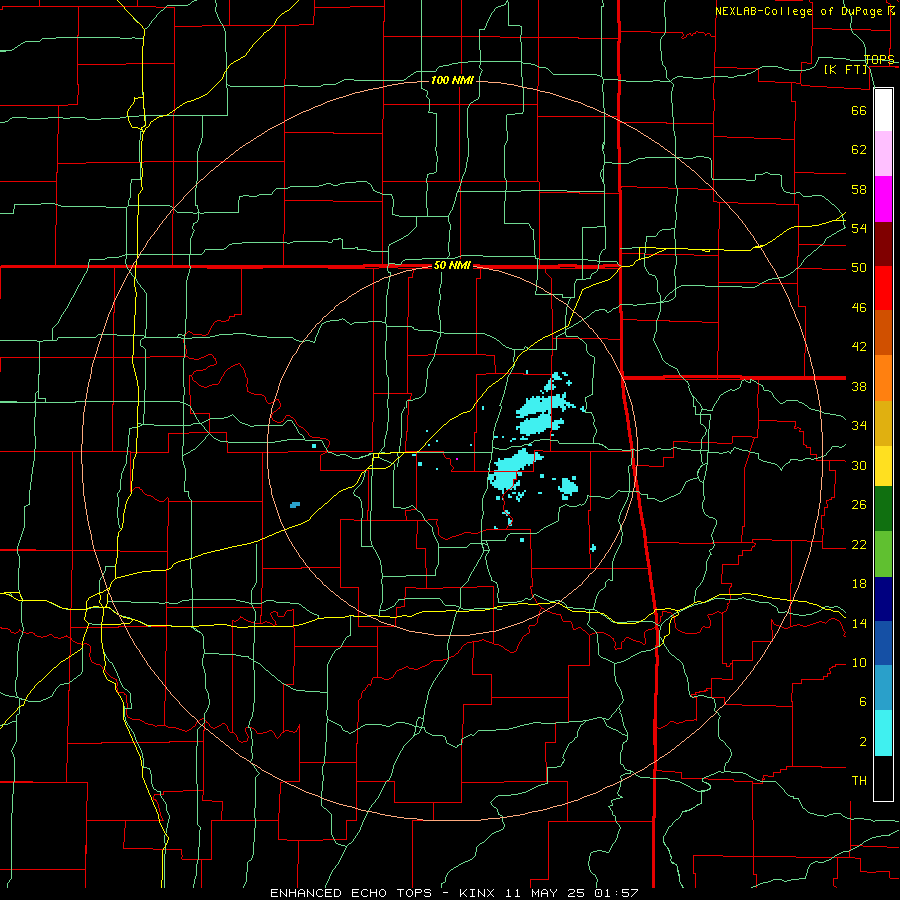The width and height of the screenshot is (900, 900).
Task: Click the light pink legend swatch
Action: pos(883,154)
